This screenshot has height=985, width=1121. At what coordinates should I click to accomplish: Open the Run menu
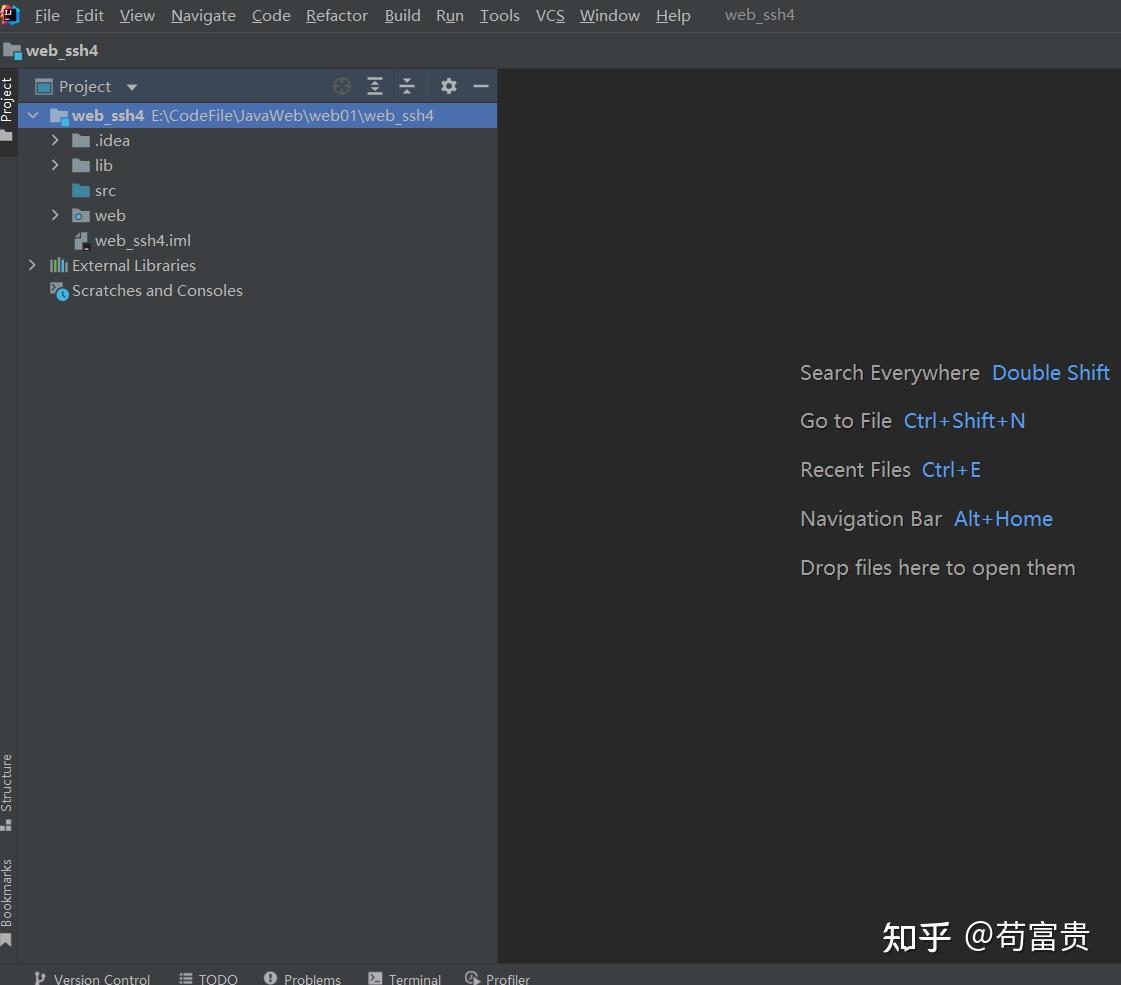(x=450, y=16)
